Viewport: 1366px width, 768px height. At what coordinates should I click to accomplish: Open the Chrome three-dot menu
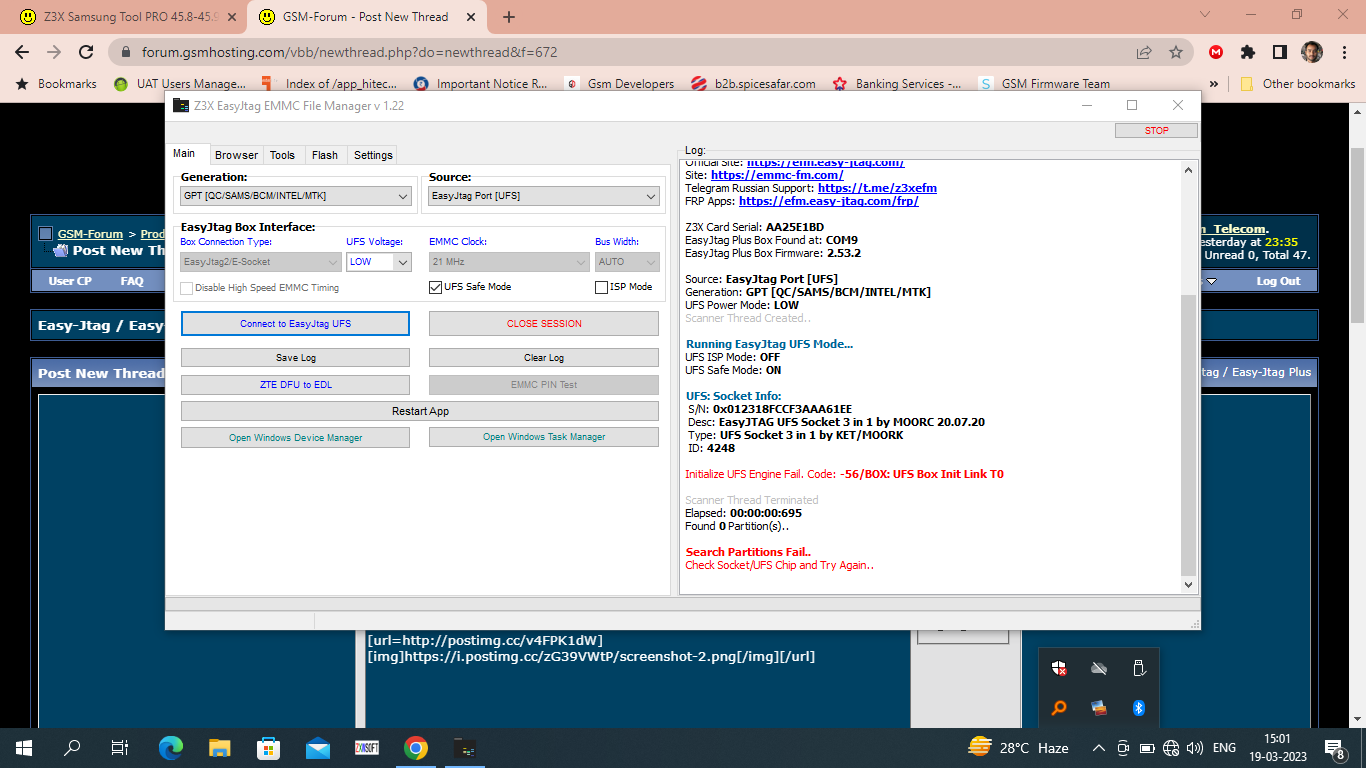click(x=1342, y=52)
